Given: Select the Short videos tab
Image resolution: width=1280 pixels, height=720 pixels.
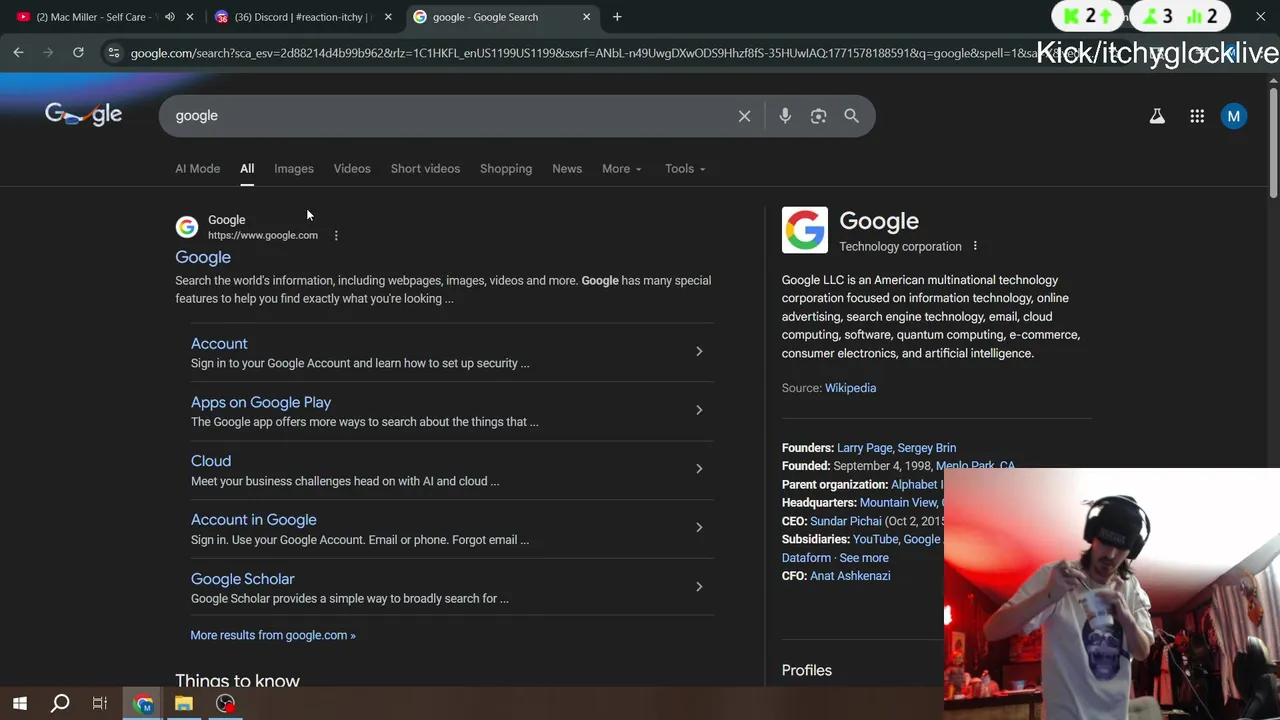Looking at the screenshot, I should tap(425, 169).
